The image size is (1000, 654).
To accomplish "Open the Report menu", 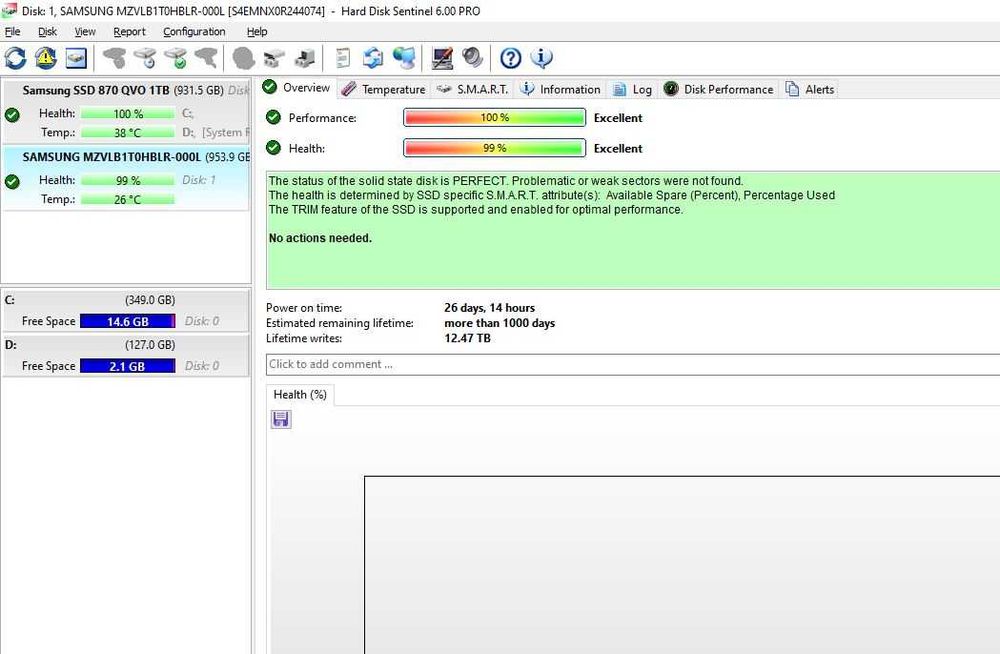I will 129,31.
